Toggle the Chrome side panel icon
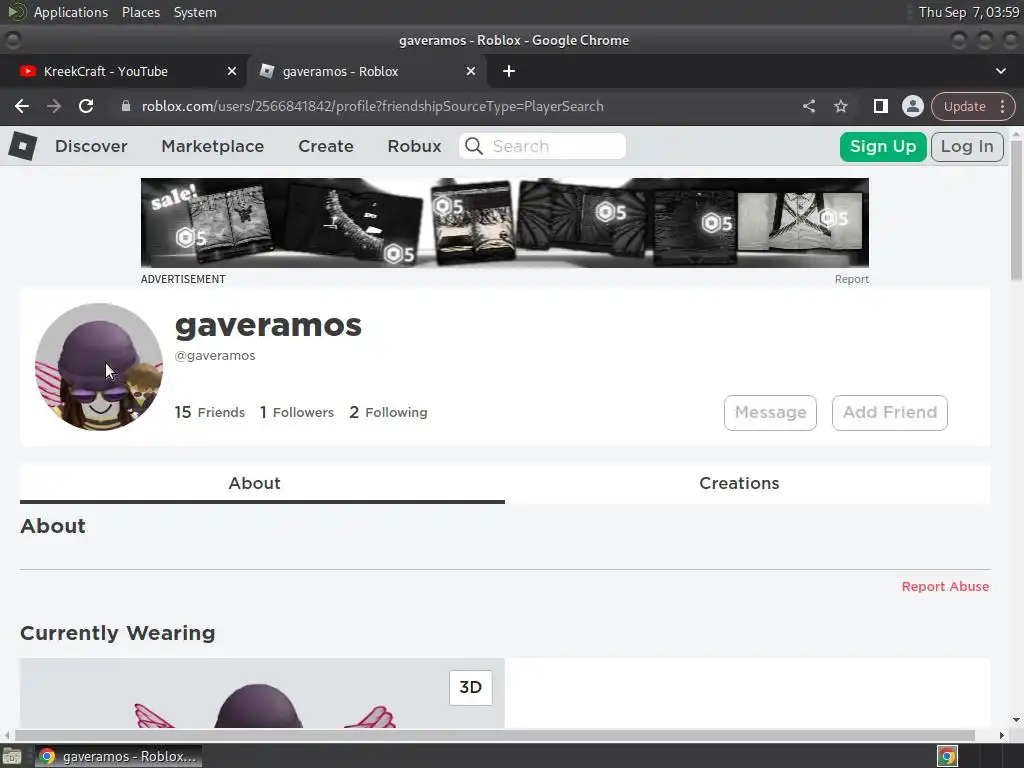Image resolution: width=1024 pixels, height=768 pixels. [x=880, y=106]
